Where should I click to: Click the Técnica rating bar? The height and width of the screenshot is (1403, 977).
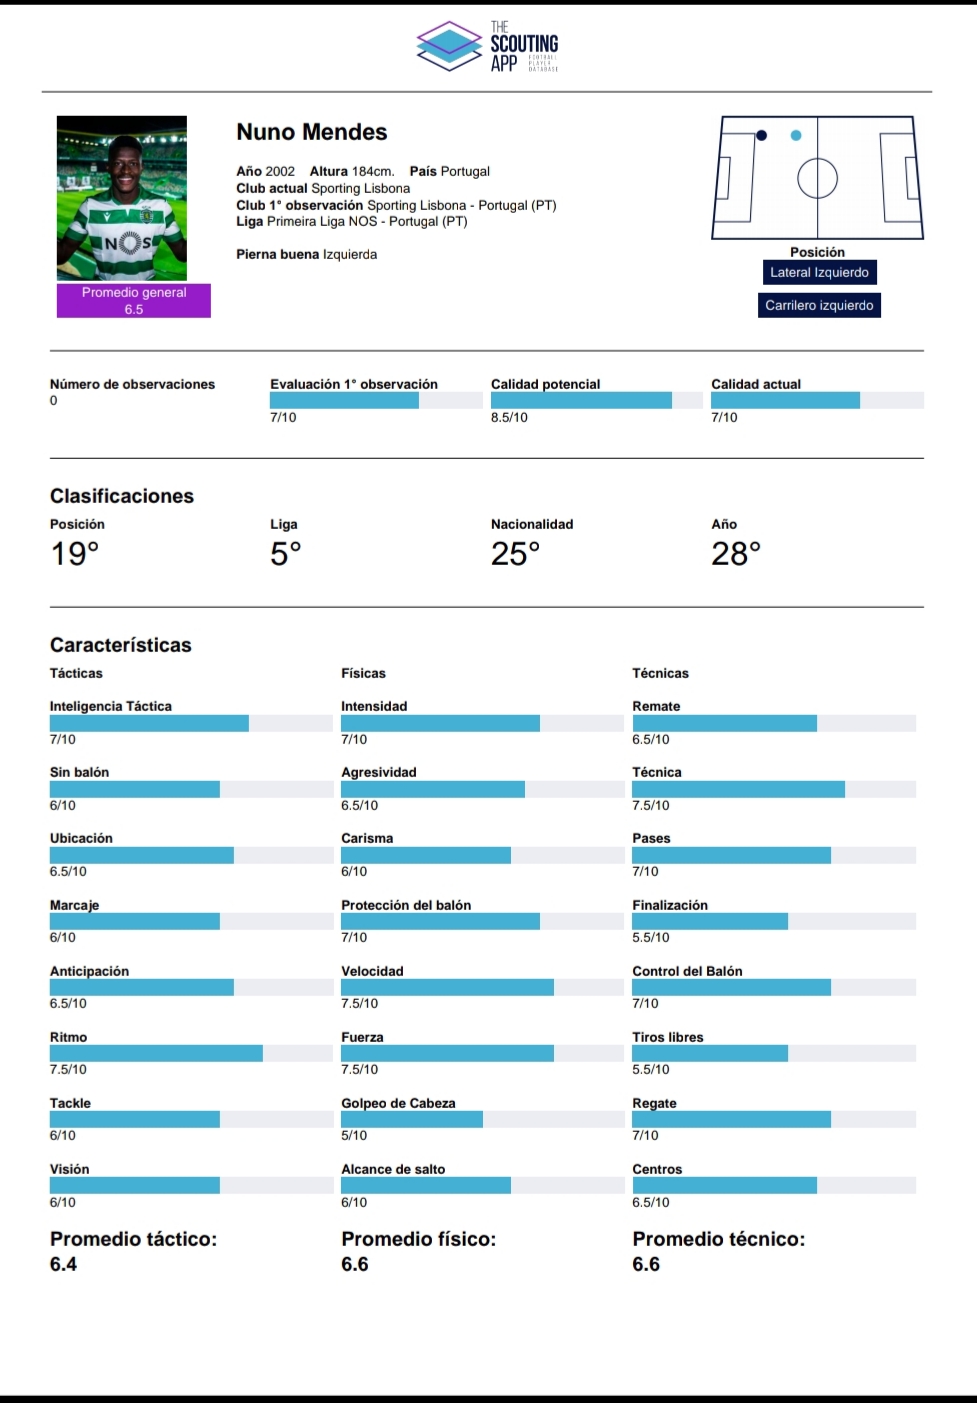tap(773, 790)
